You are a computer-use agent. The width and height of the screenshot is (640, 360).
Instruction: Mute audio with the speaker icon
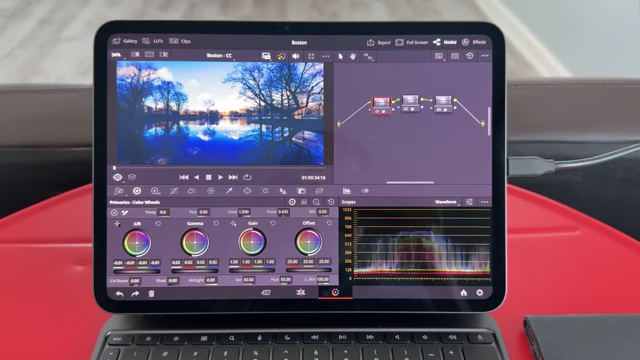[x=296, y=56]
